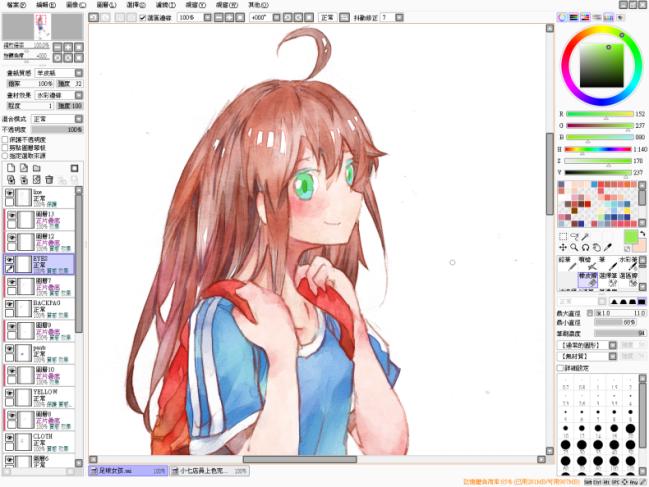This screenshot has width=649, height=487.
Task: Hide the EYES layer
Action: (10, 260)
